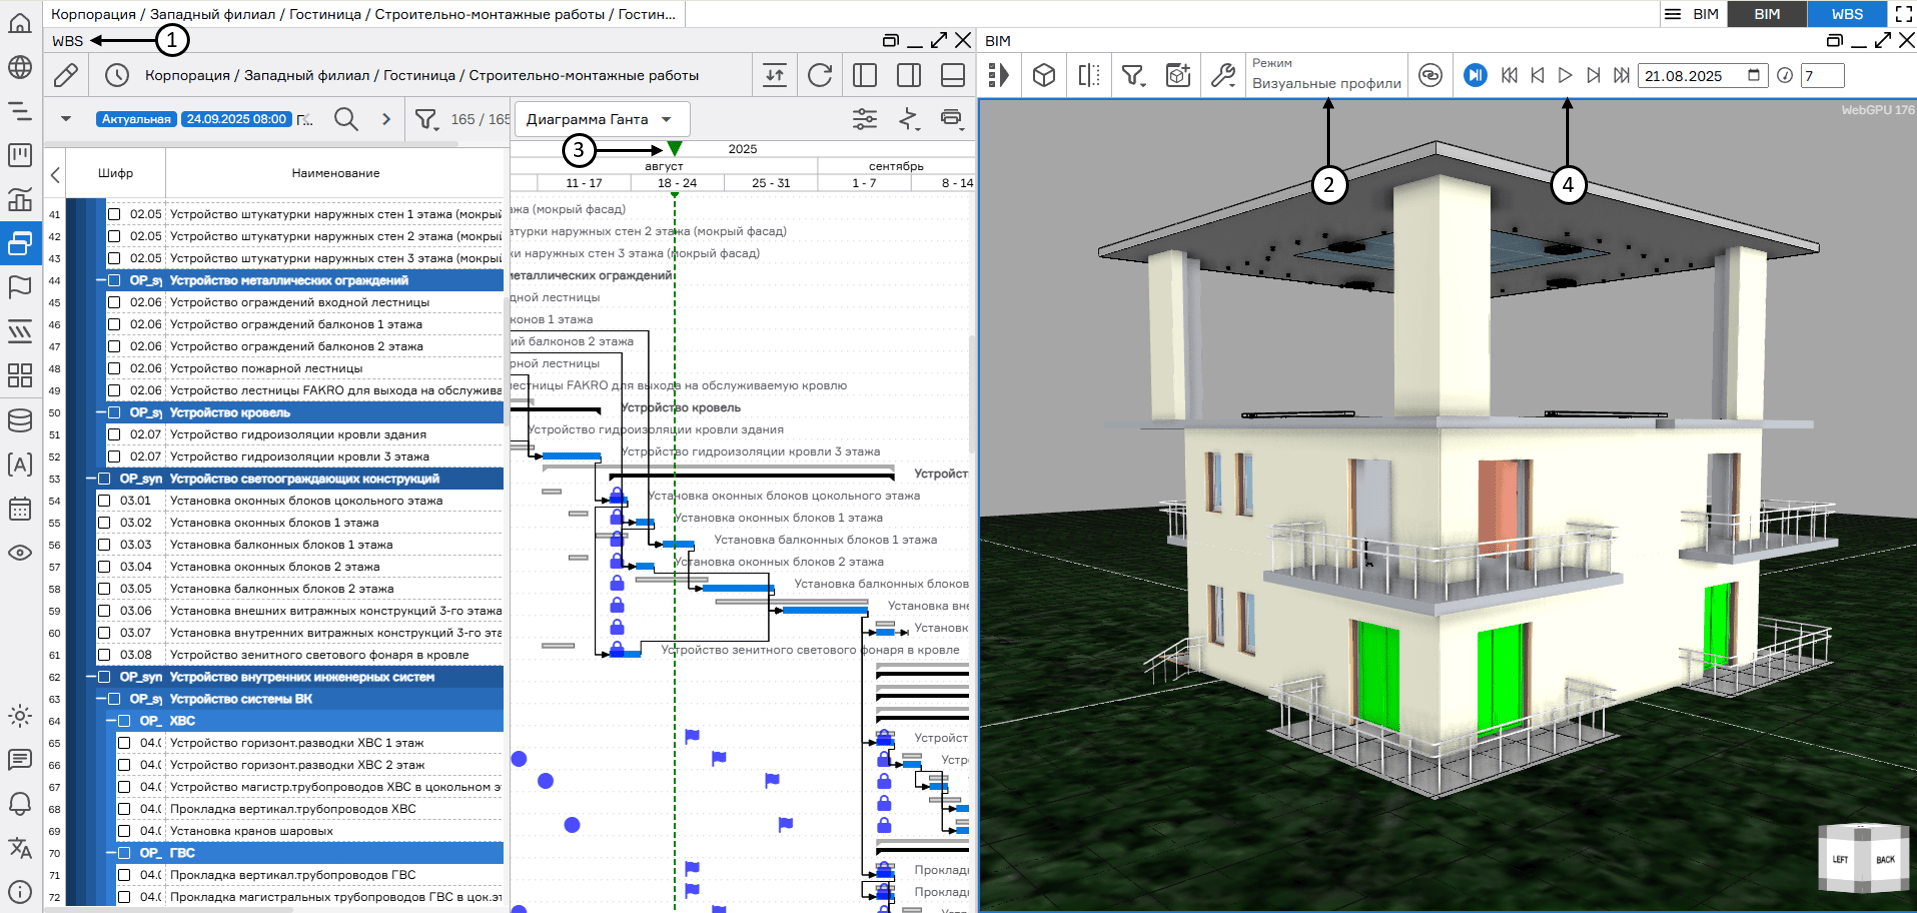This screenshot has height=913, width=1917.
Task: Select checkbox of Установка кранов шаровых row
Action: point(124,831)
